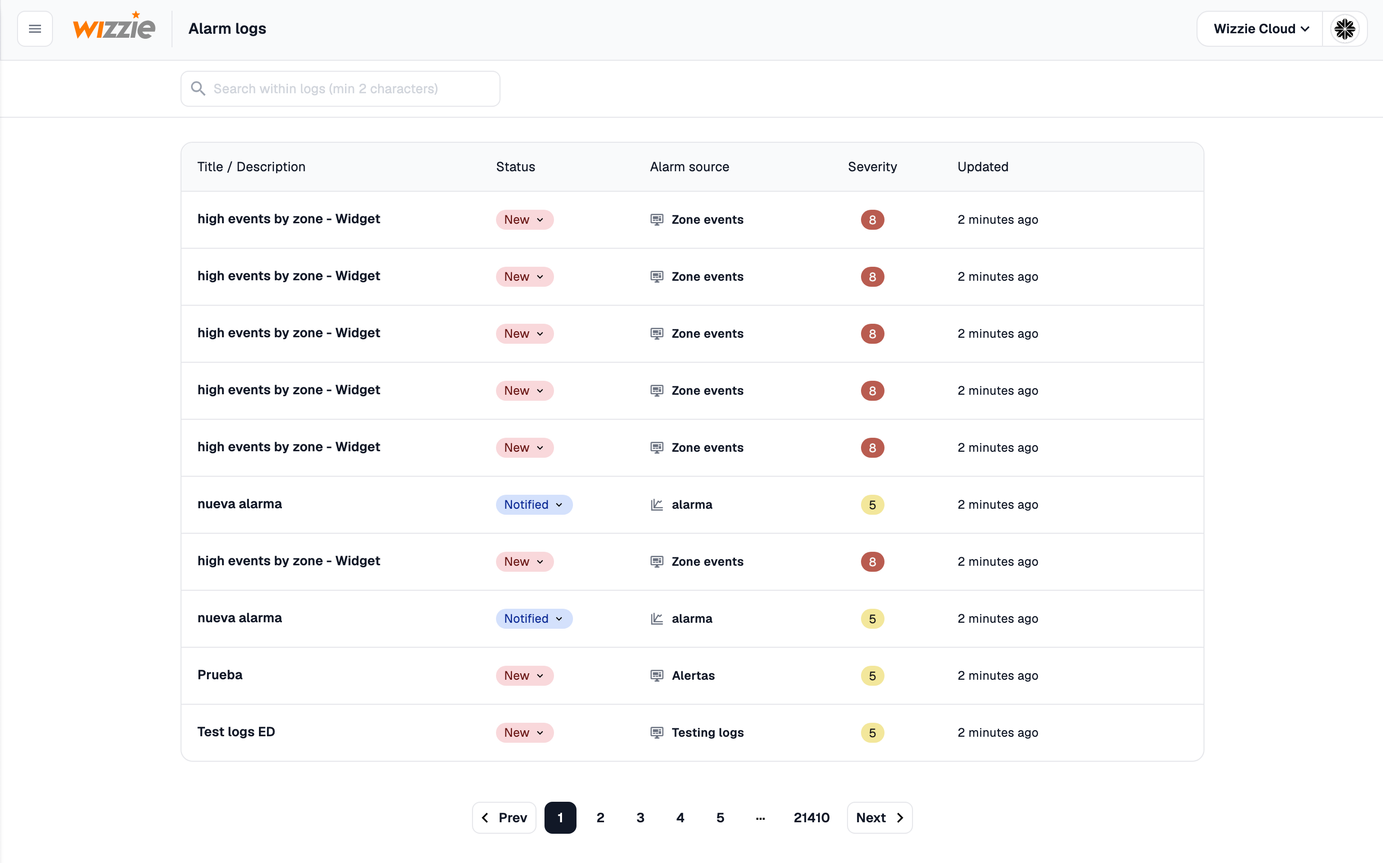Open the user avatar menu

point(1344,29)
